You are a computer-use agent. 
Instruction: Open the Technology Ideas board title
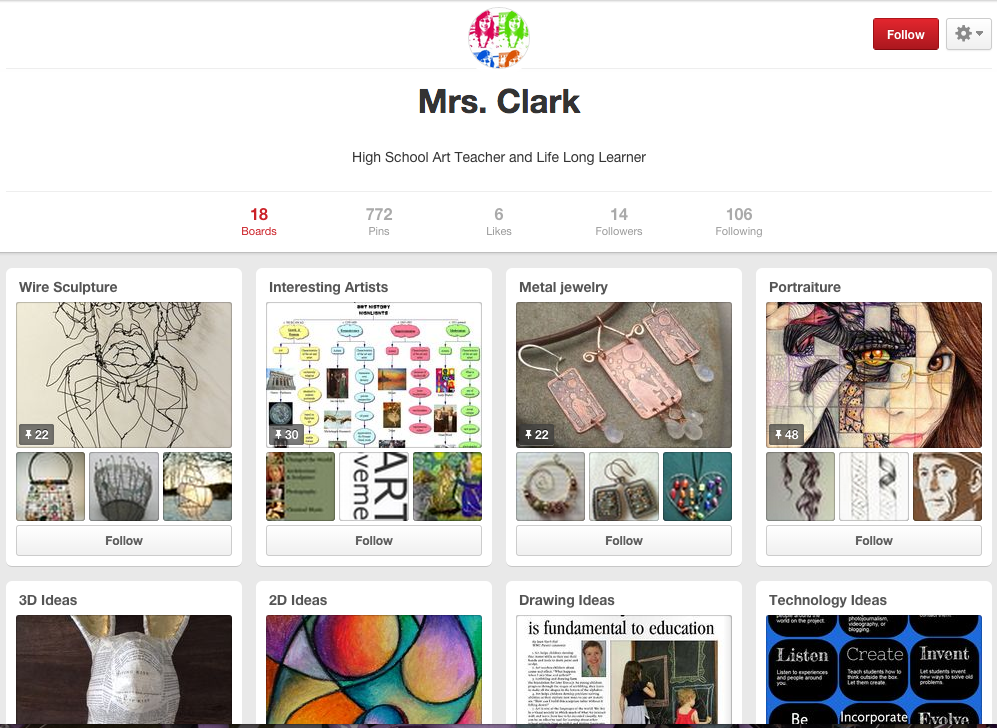click(827, 600)
